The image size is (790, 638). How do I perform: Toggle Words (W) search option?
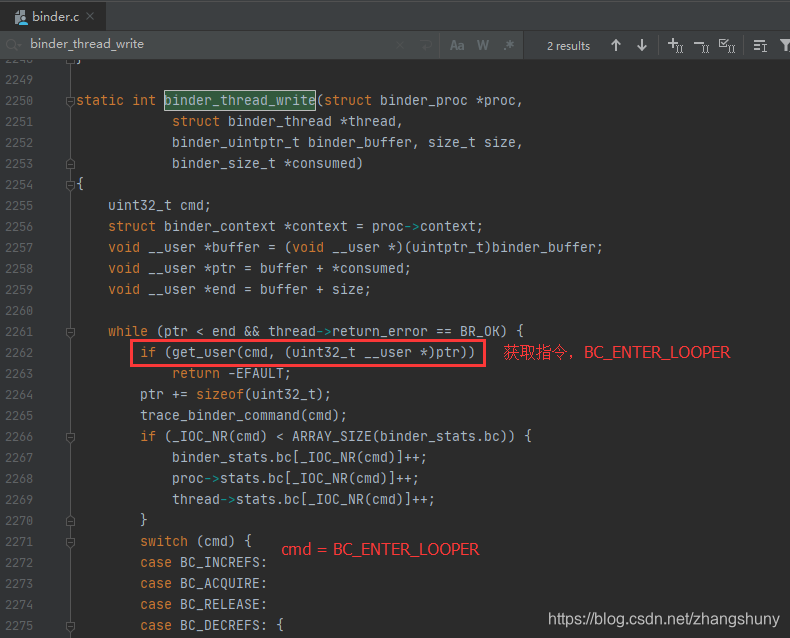483,46
